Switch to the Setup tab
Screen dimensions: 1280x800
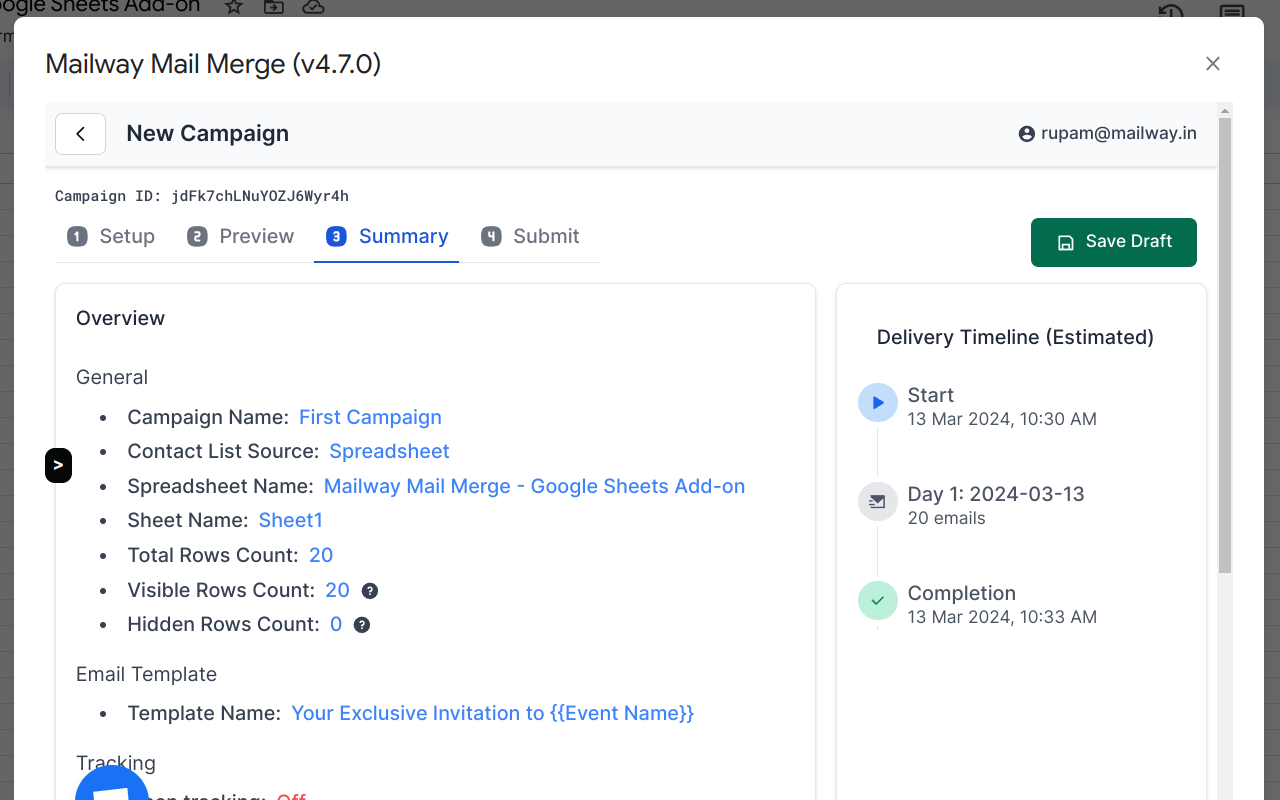(111, 237)
